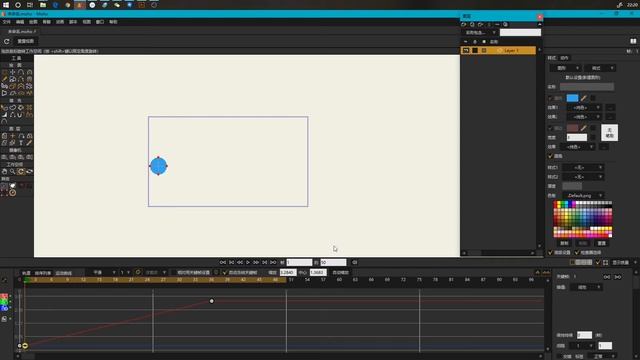Open Fill effect 1 dropdown in style panel
The width and height of the screenshot is (640, 360).
[x=584, y=108]
